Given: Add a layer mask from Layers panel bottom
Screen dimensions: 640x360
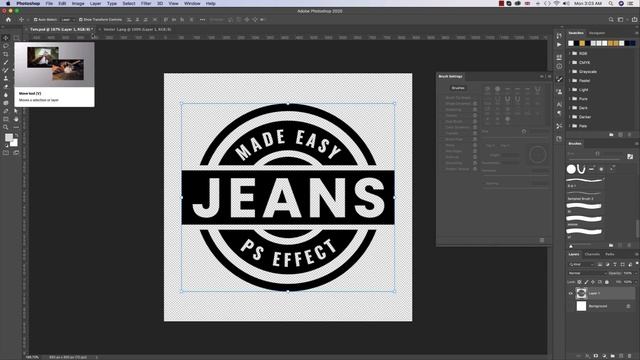Looking at the screenshot, I should click(x=596, y=356).
